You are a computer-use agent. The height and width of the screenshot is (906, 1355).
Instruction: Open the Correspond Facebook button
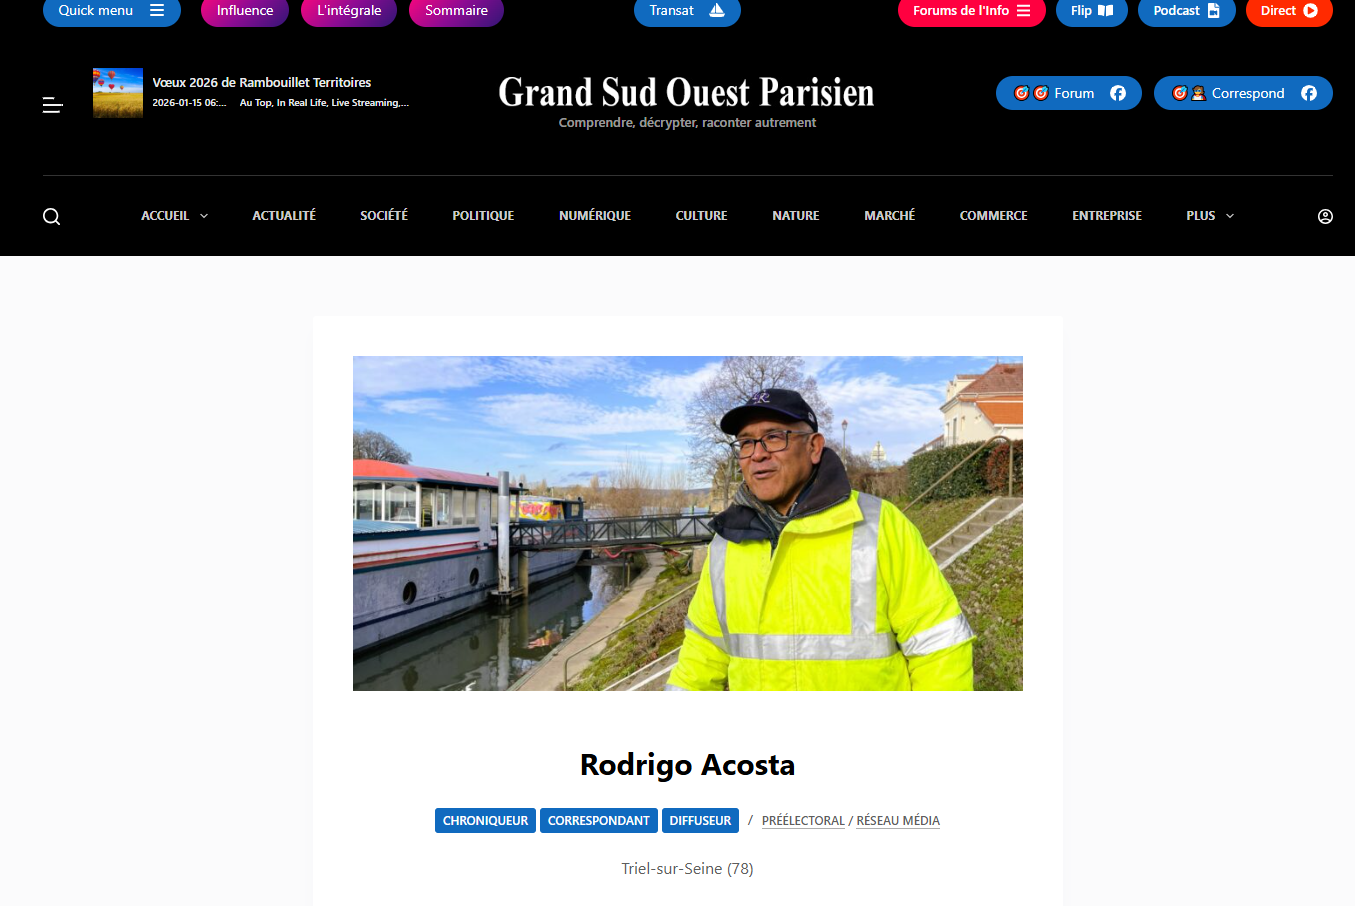(x=1243, y=93)
